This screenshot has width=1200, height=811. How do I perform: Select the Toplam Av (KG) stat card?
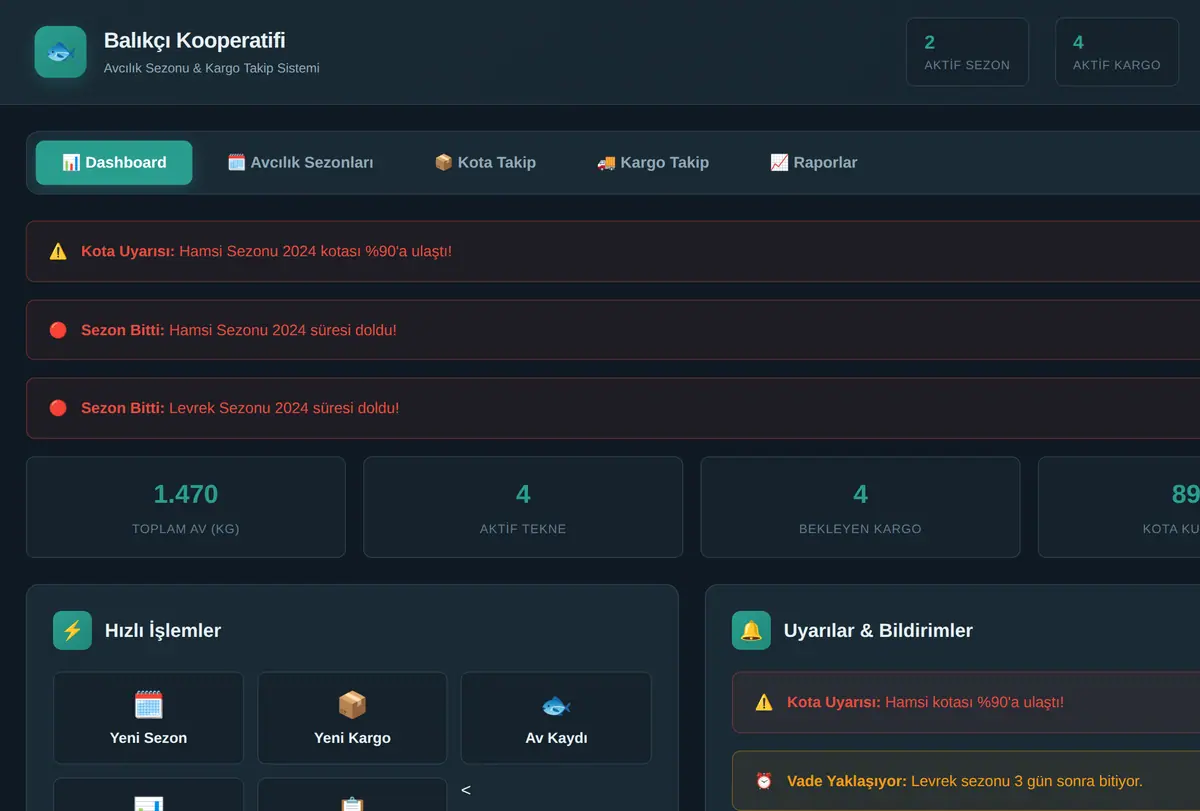coord(186,507)
